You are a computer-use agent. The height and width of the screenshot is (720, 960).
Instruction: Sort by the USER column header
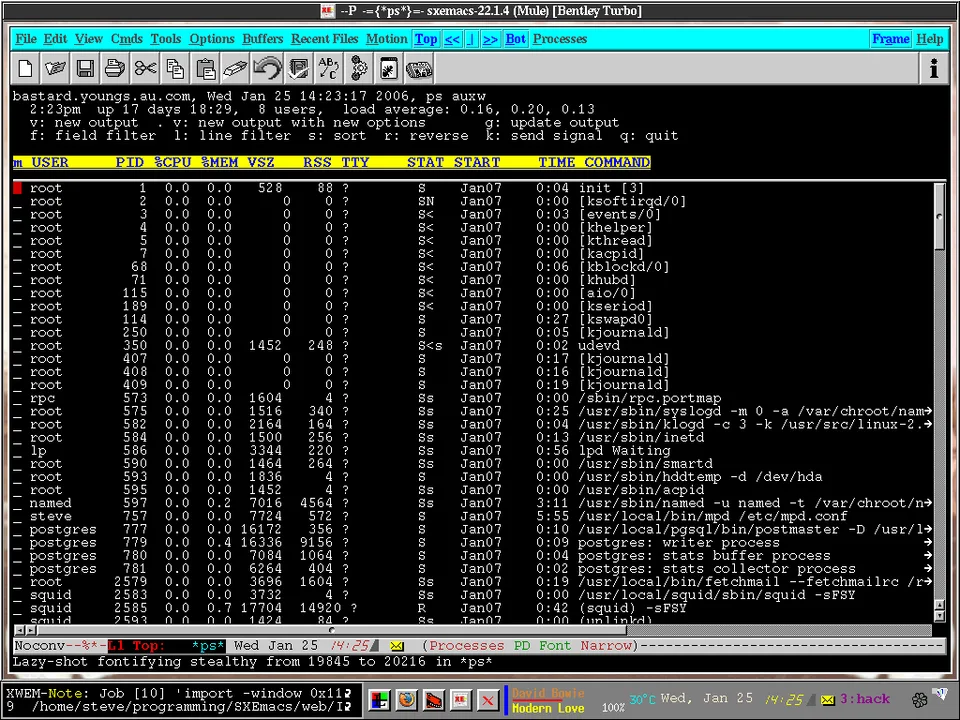[50, 162]
